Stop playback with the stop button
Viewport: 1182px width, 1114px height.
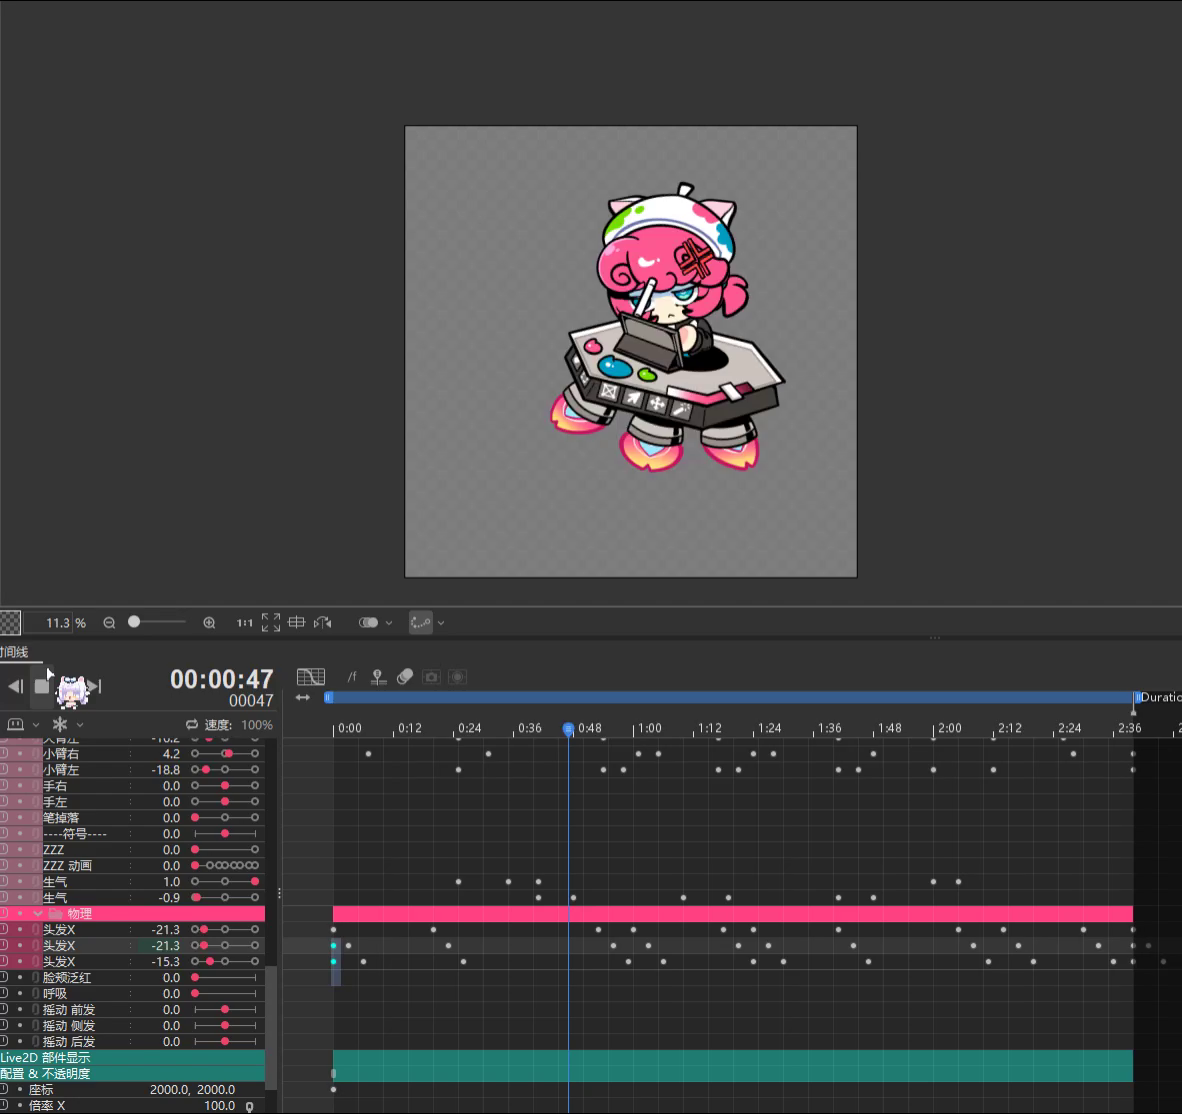pyautogui.click(x=42, y=686)
